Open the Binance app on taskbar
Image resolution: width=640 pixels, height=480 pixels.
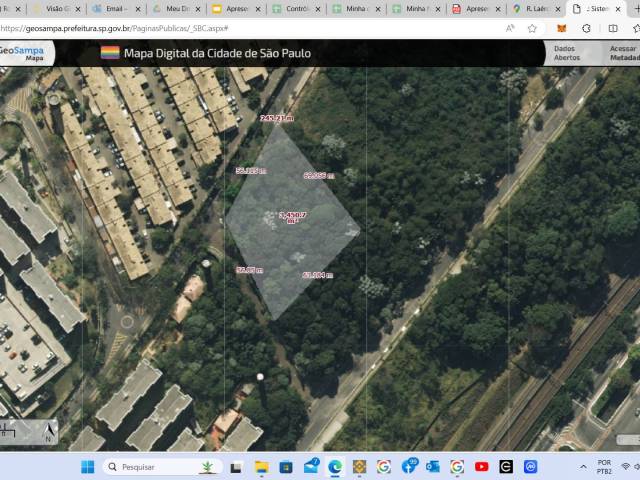click(359, 467)
